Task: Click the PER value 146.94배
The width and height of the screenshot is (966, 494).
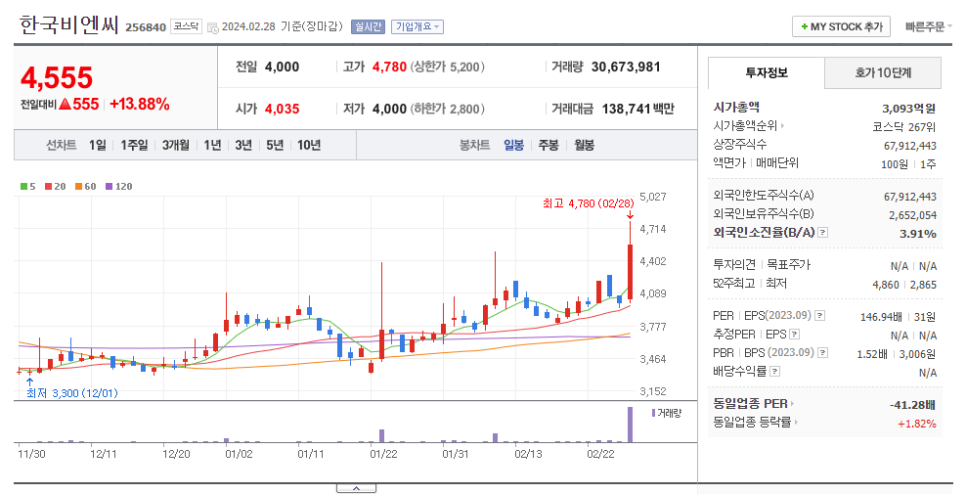Action: [881, 317]
